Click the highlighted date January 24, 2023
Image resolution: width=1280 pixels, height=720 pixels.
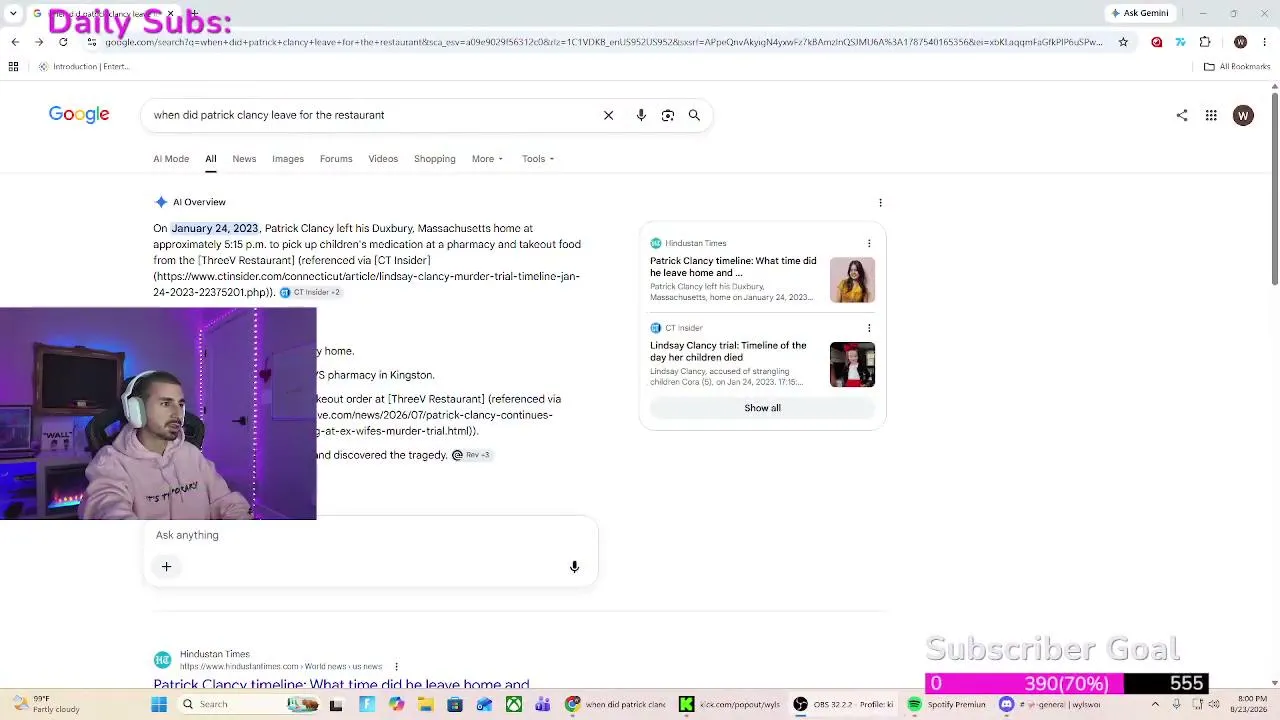(x=215, y=229)
